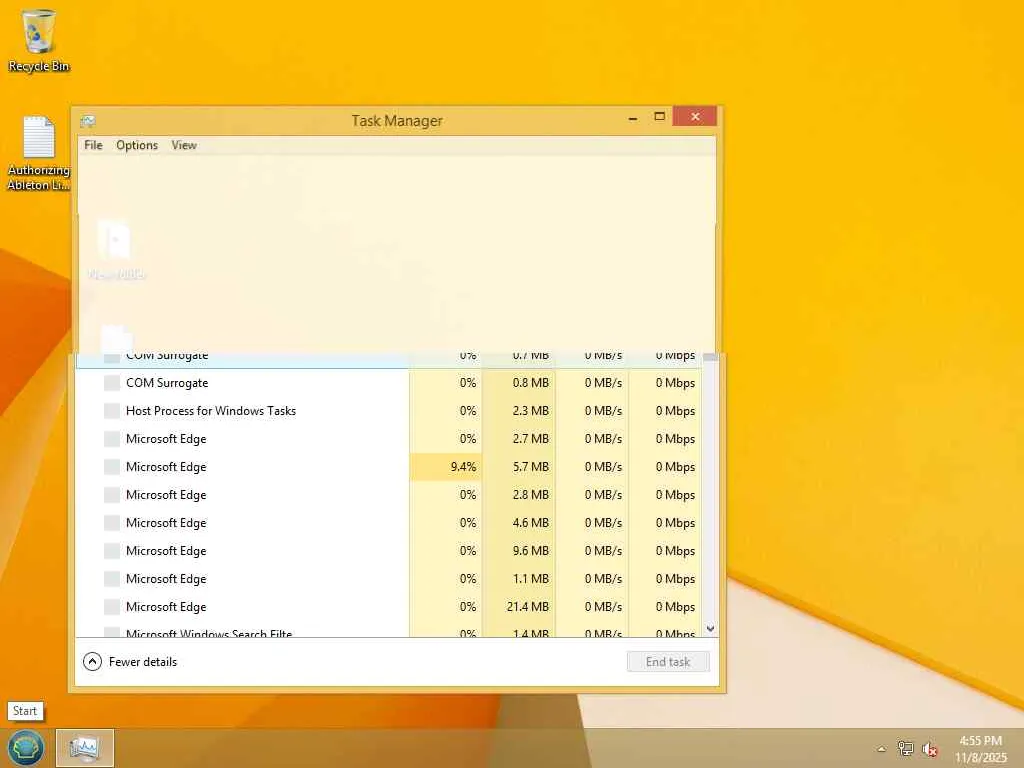Open the Options menu in Task Manager
The image size is (1024, 768).
pos(136,145)
